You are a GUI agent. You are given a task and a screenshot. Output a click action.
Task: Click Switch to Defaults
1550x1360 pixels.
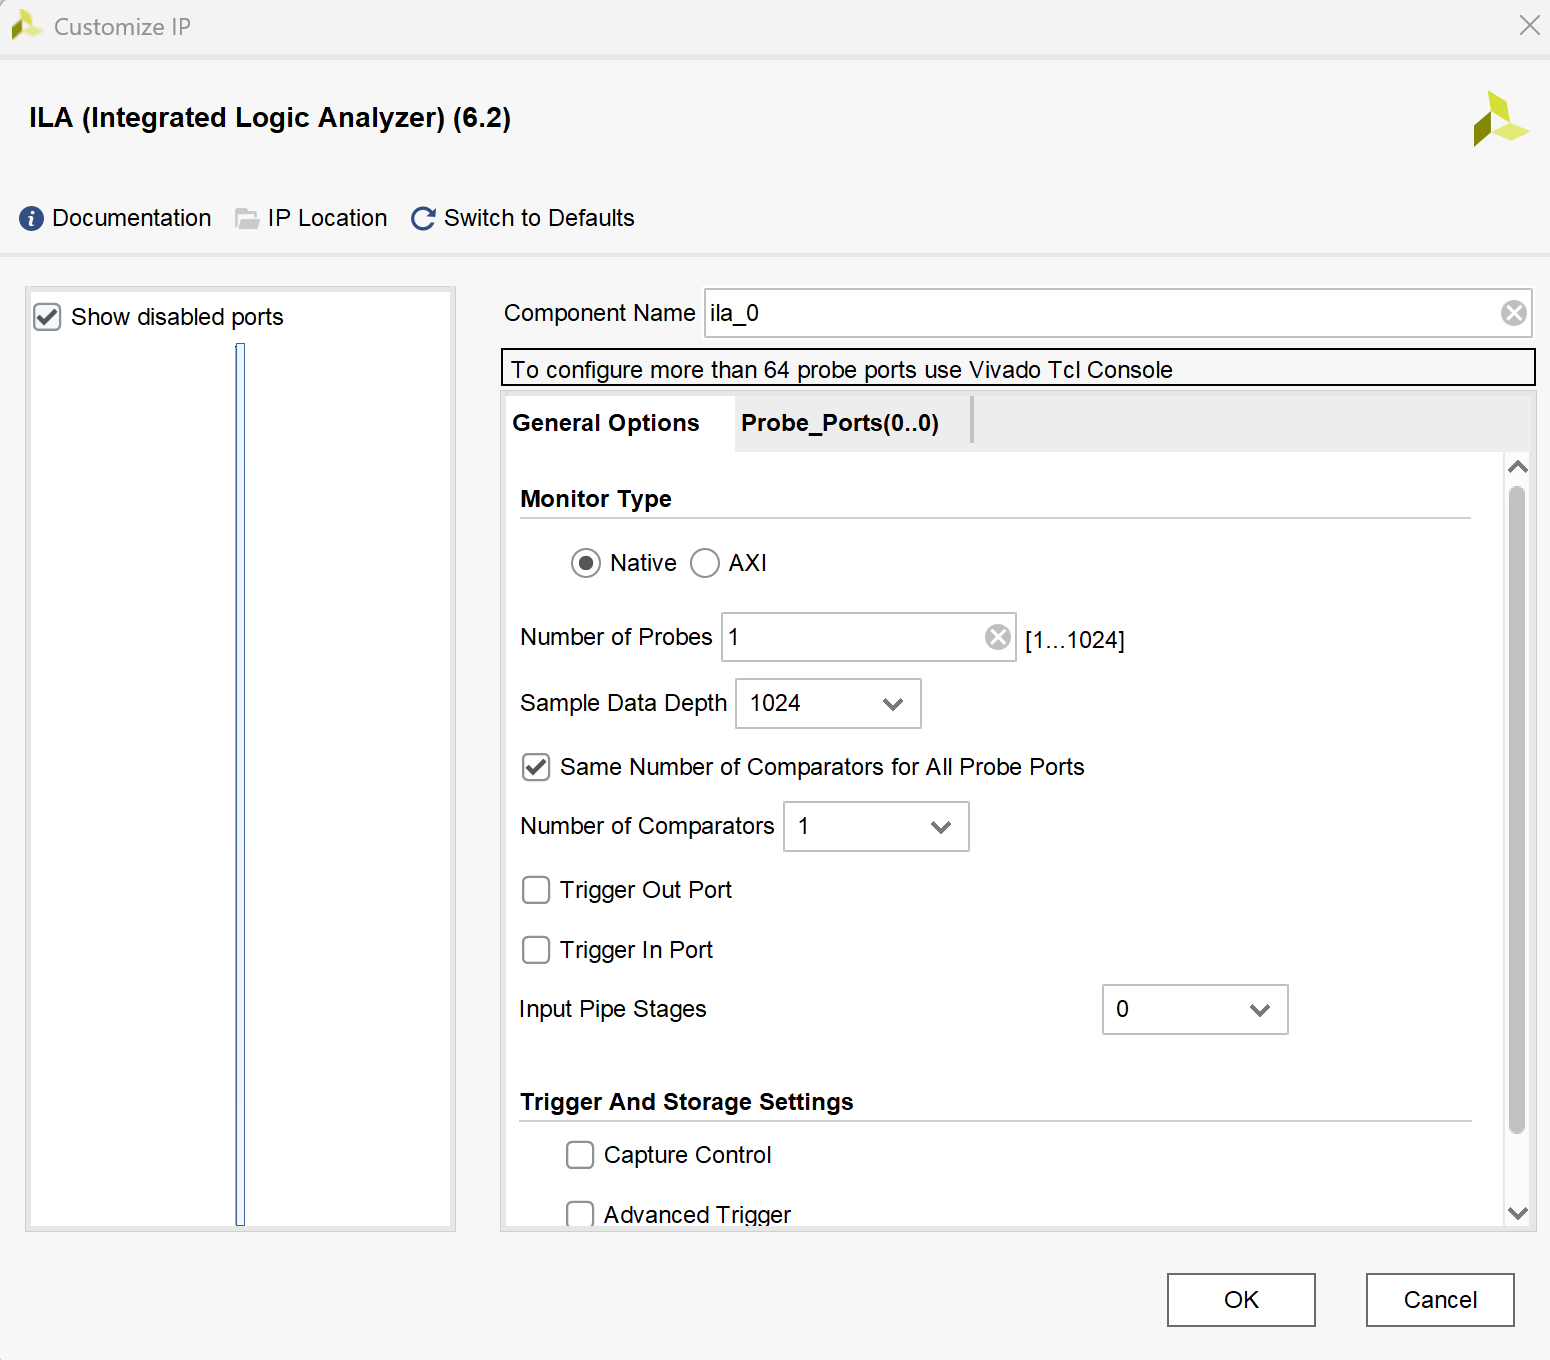click(539, 218)
